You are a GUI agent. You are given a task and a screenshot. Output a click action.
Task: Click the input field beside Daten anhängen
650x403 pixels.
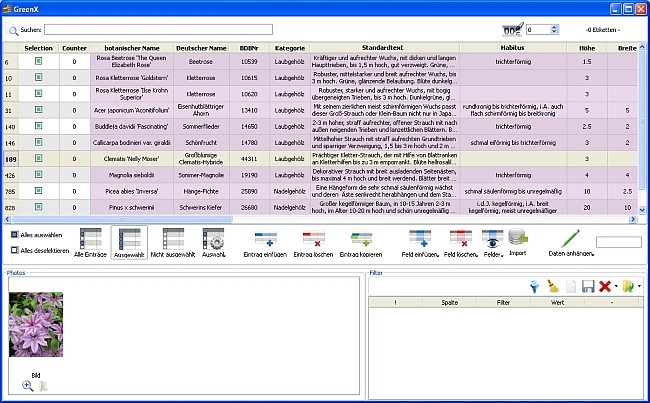tap(618, 242)
